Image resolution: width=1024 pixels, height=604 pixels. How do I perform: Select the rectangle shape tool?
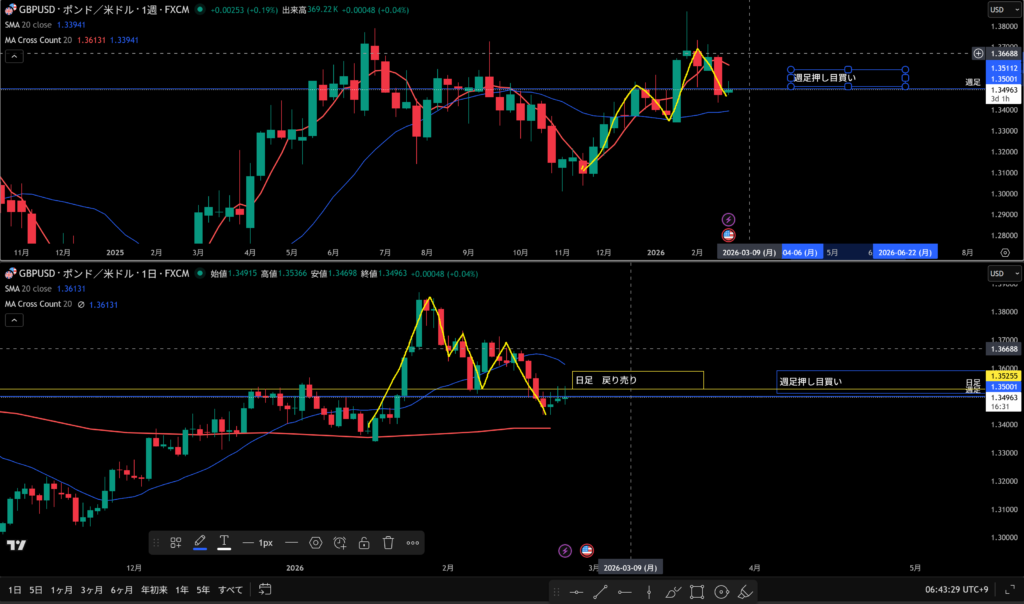pos(697,591)
